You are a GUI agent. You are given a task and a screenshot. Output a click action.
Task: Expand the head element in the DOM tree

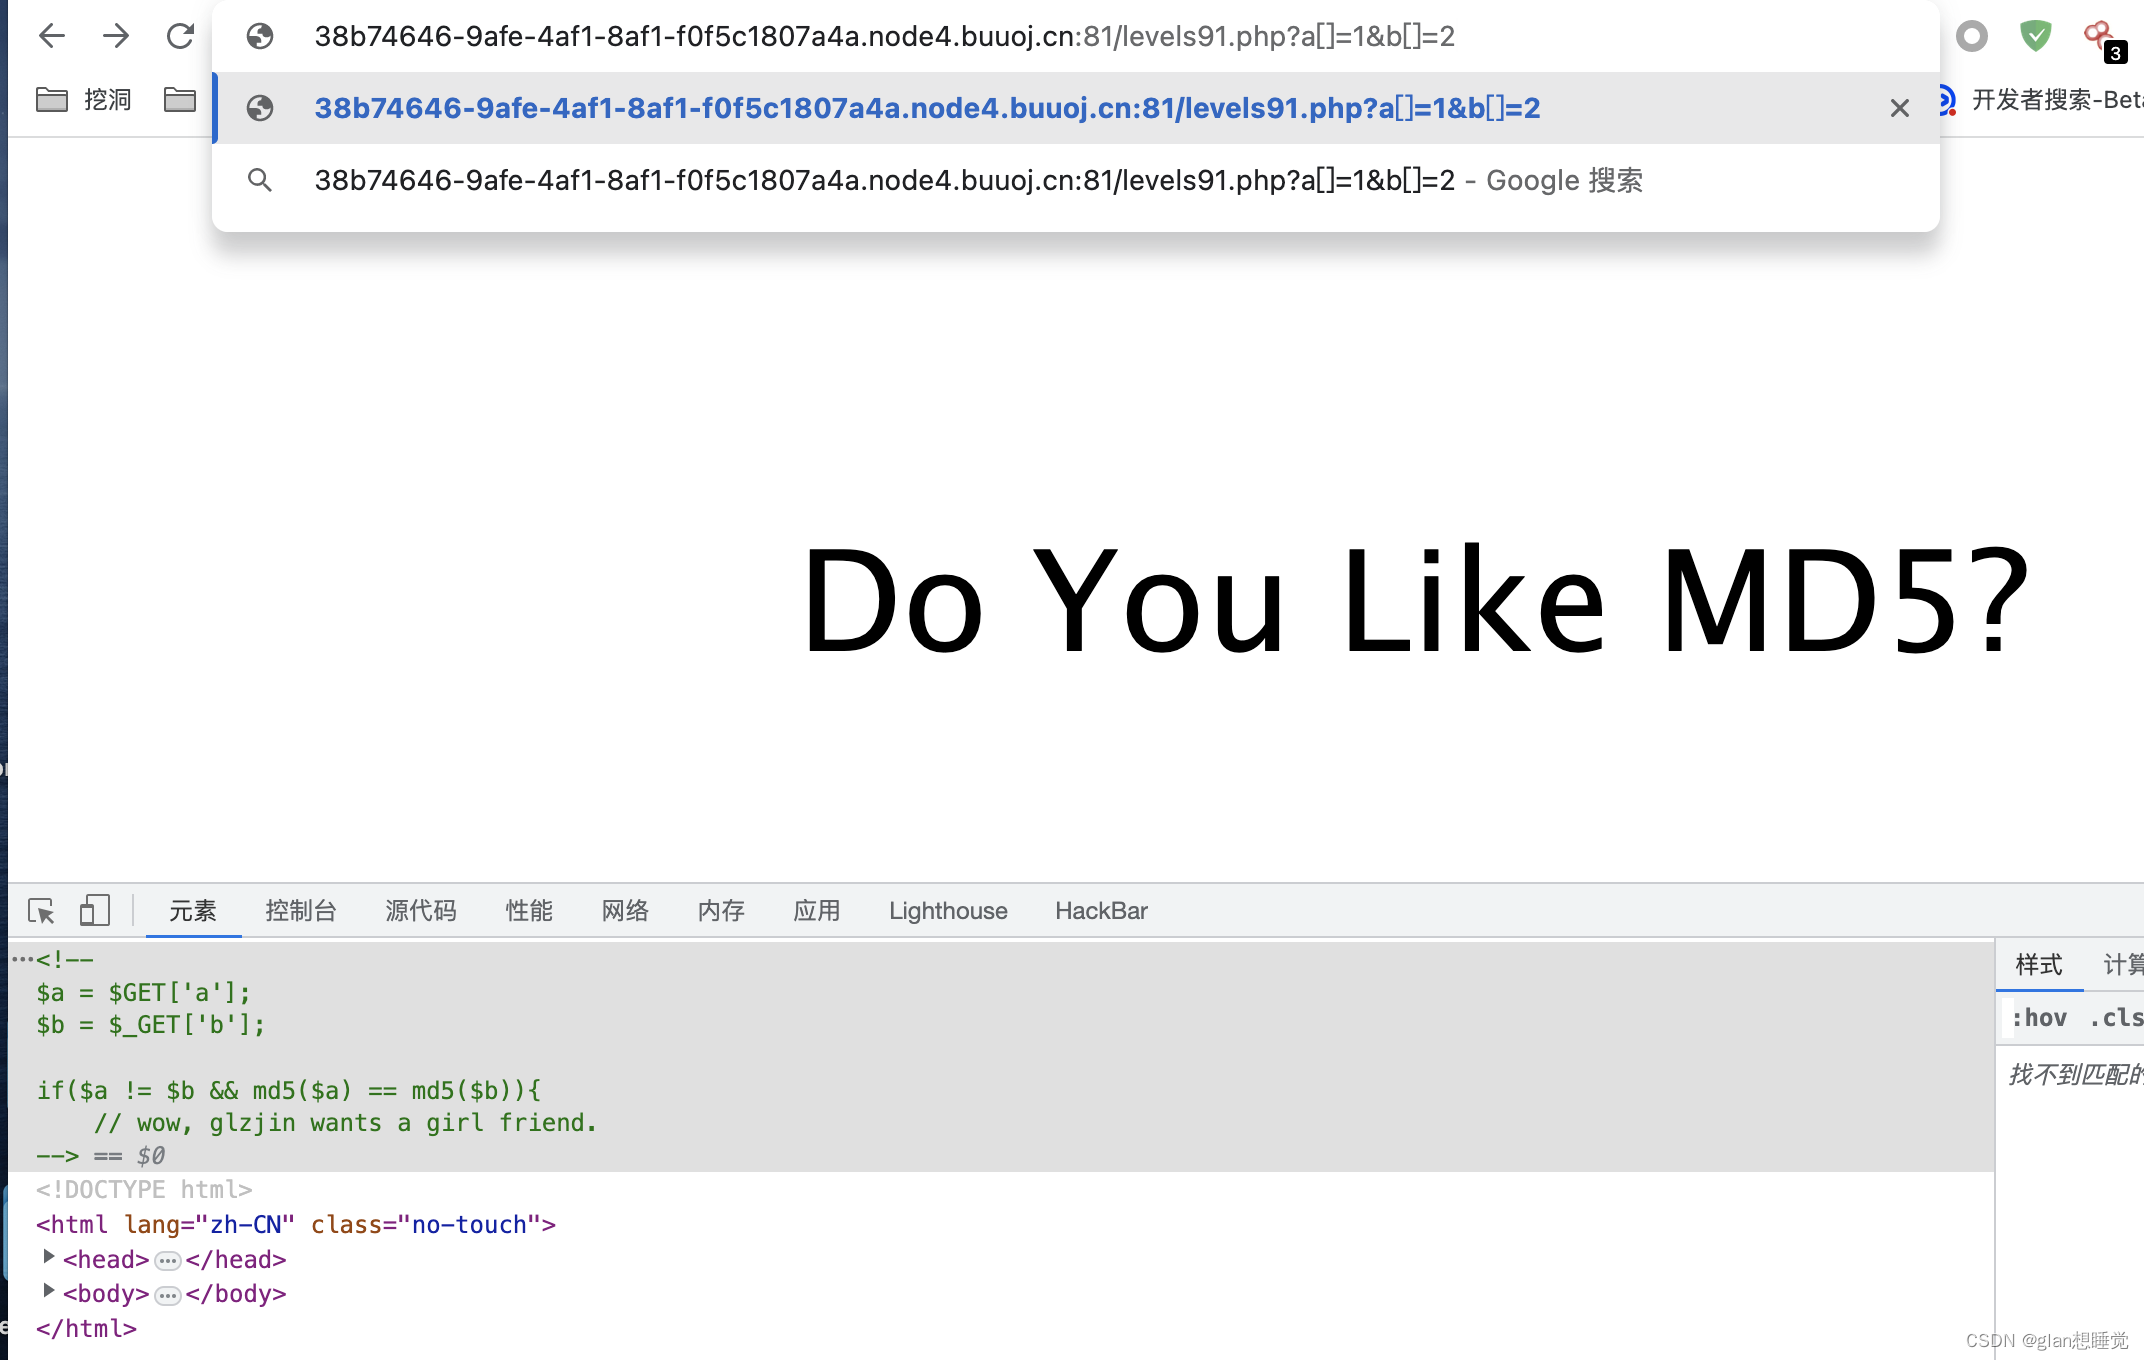[49, 1257]
